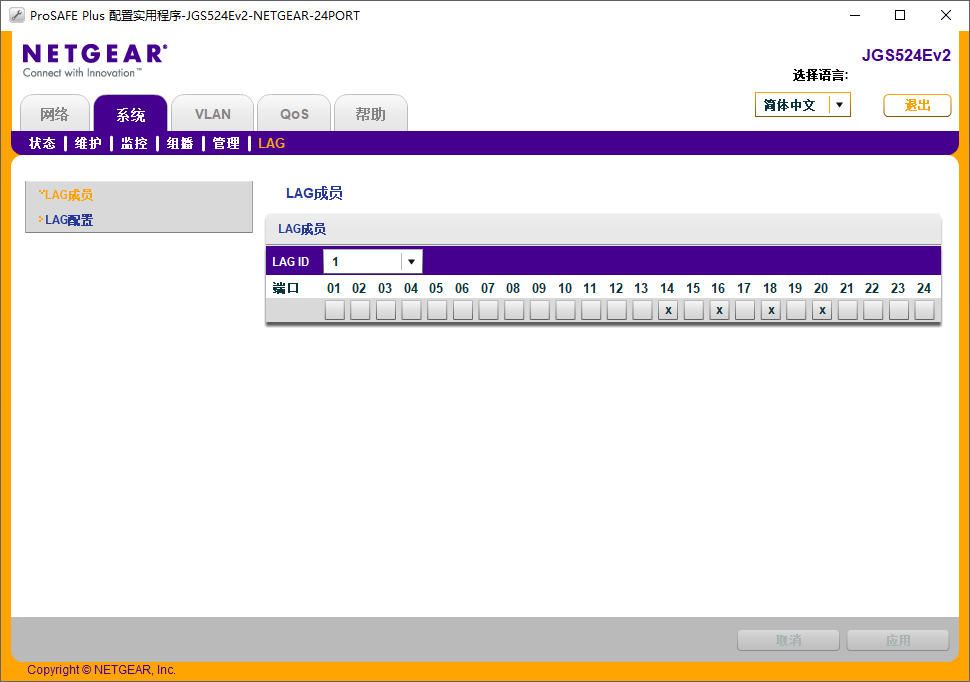This screenshot has height=682, width=970.
Task: Uncheck port 14 from the LAG
Action: point(668,310)
